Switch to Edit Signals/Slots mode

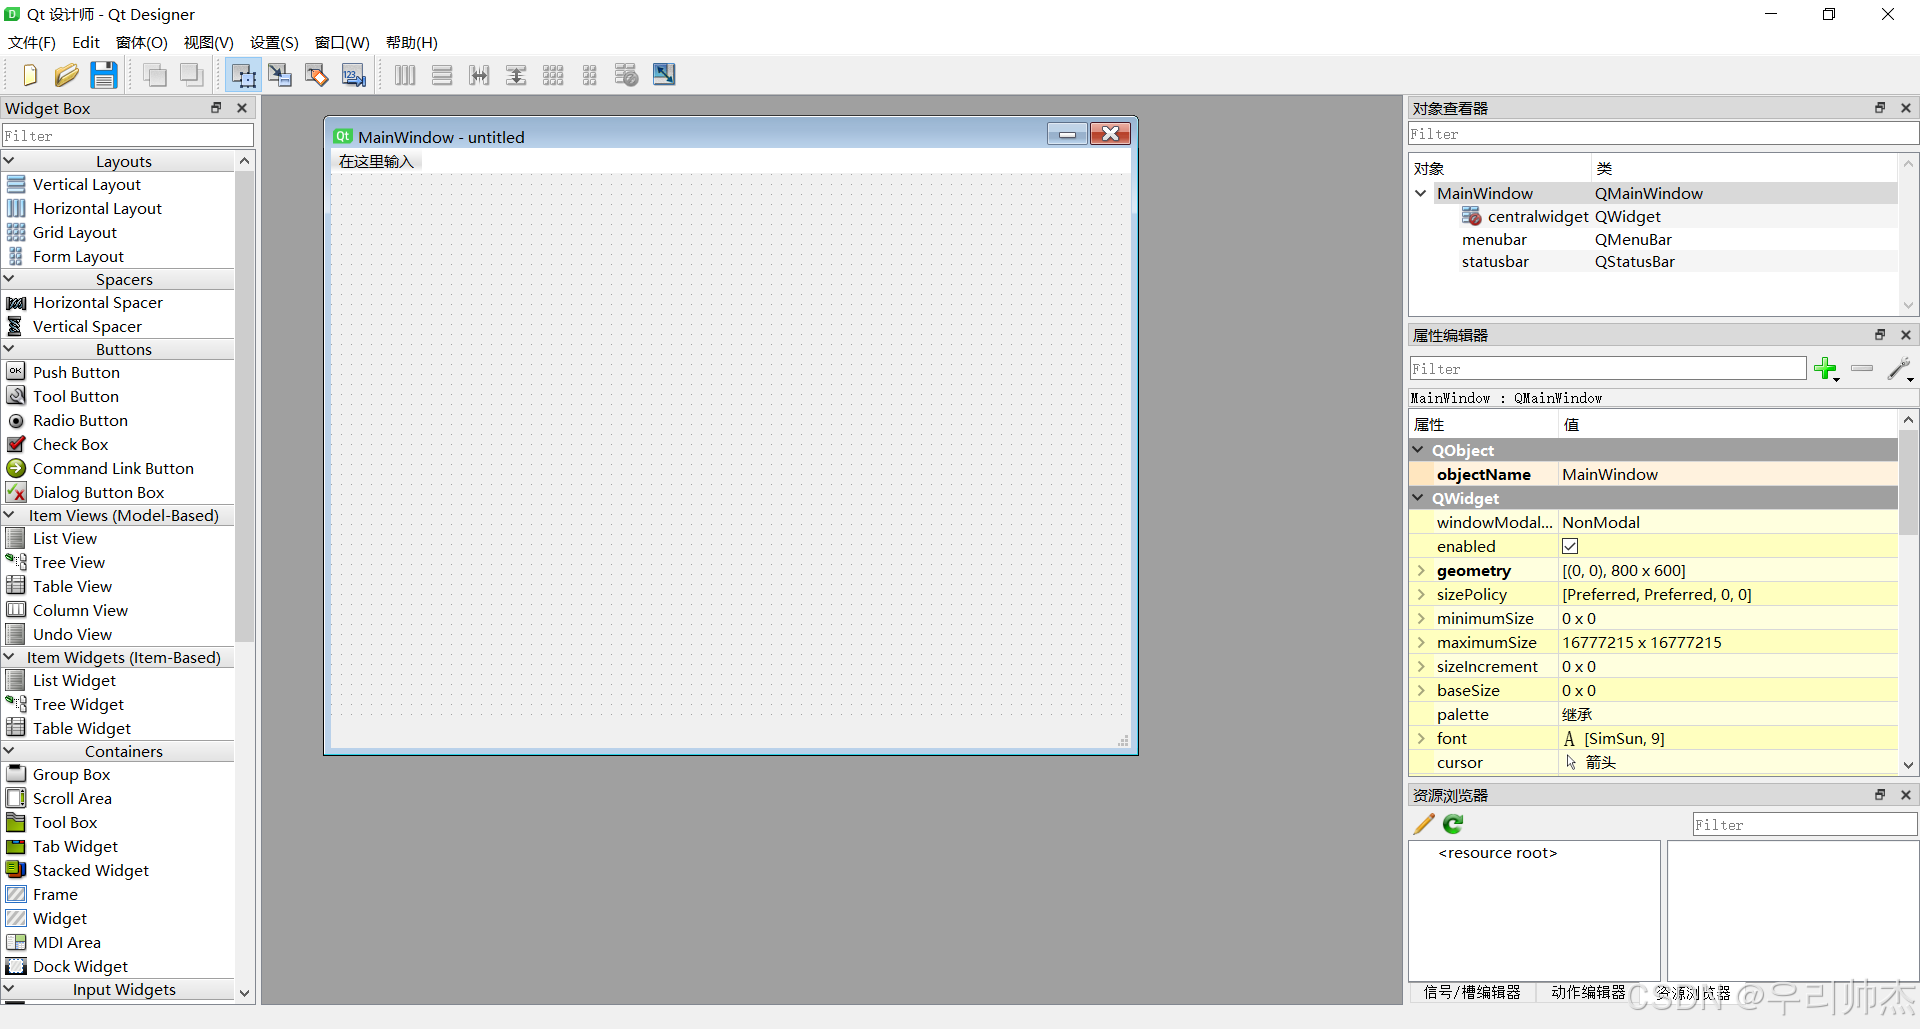(280, 74)
